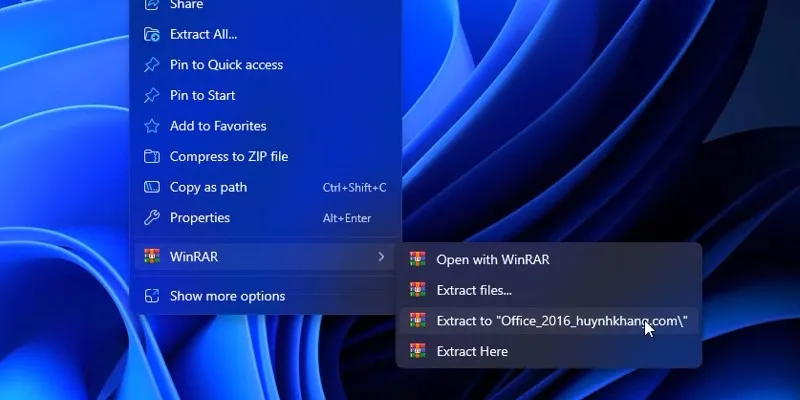800x400 pixels.
Task: Click the WinRAR icon beside Extract Here
Action: click(418, 351)
